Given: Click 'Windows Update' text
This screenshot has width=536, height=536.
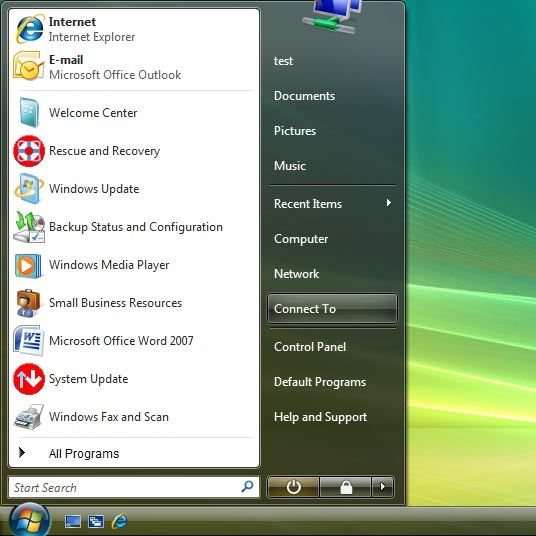Looking at the screenshot, I should pos(94,189).
